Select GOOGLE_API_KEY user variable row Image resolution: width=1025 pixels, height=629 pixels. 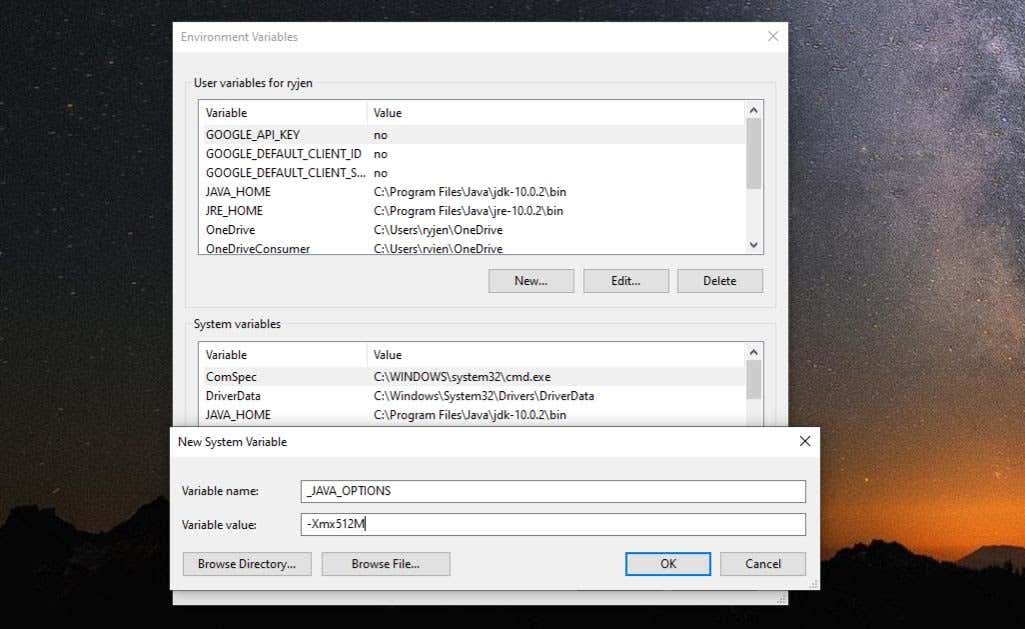pyautogui.click(x=474, y=135)
